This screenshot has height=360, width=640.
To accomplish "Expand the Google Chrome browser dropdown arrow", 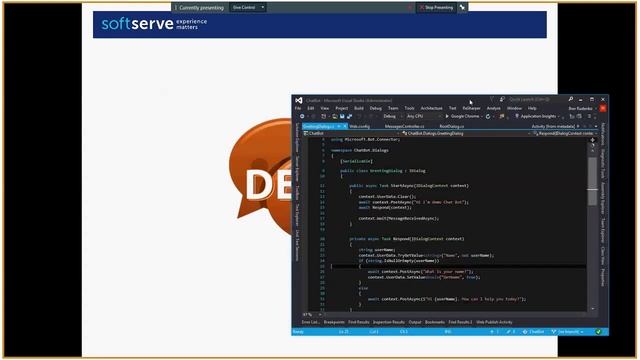I will (x=482, y=116).
